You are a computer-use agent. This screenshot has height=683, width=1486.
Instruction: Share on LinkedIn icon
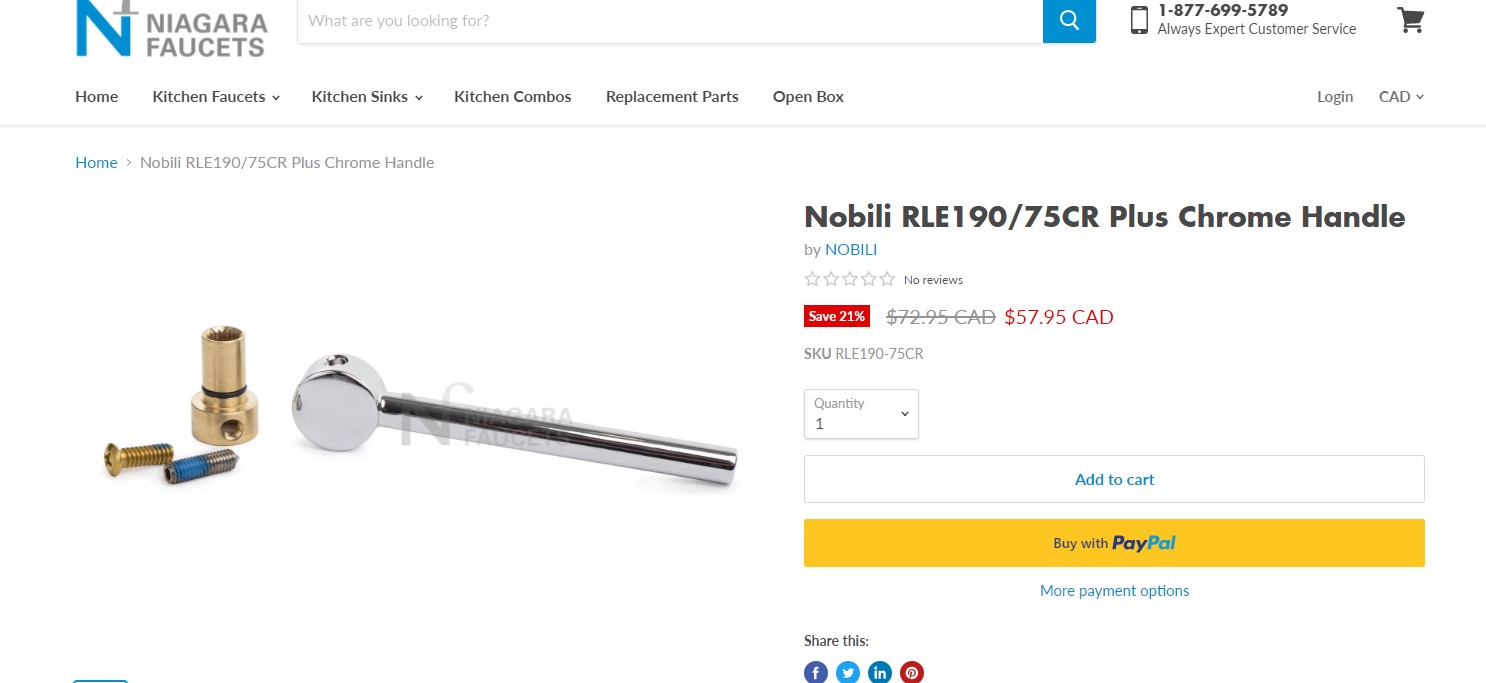[880, 673]
